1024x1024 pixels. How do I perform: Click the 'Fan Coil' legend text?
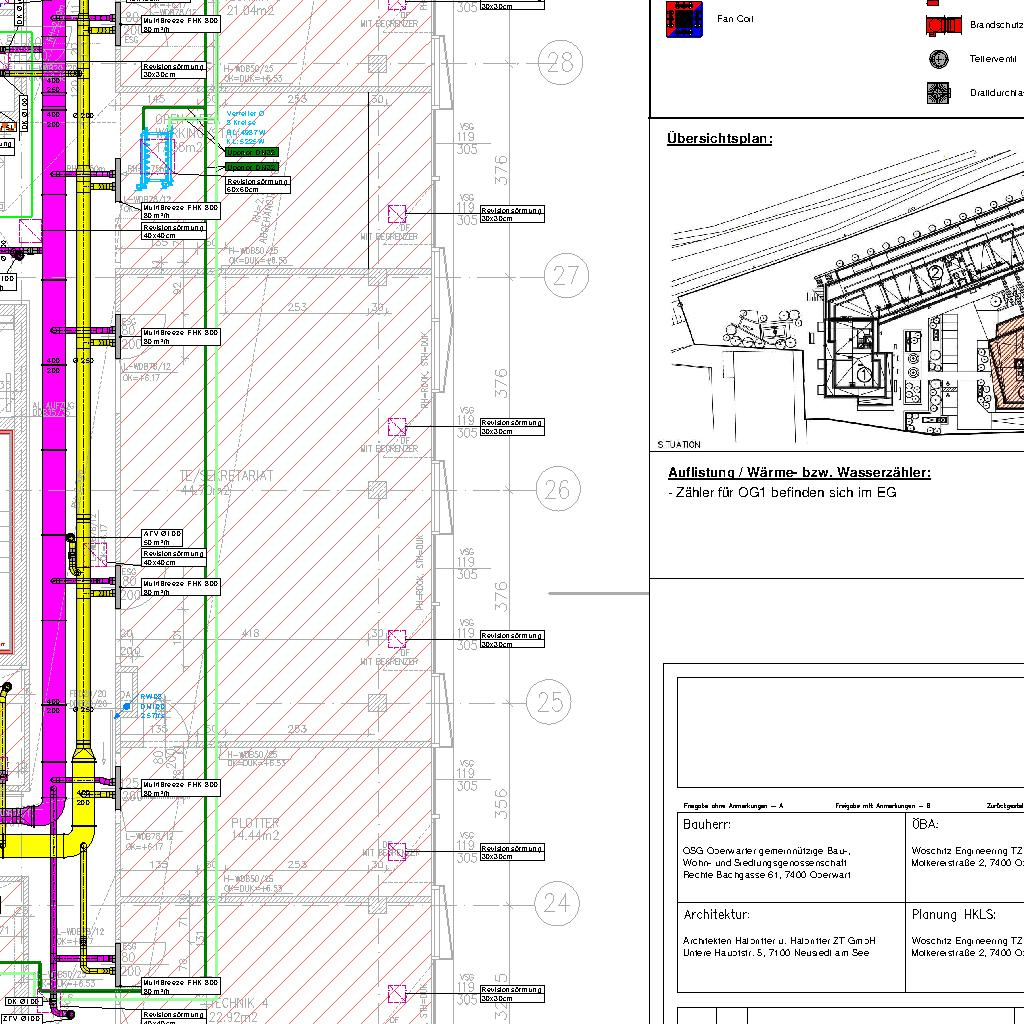735,19
